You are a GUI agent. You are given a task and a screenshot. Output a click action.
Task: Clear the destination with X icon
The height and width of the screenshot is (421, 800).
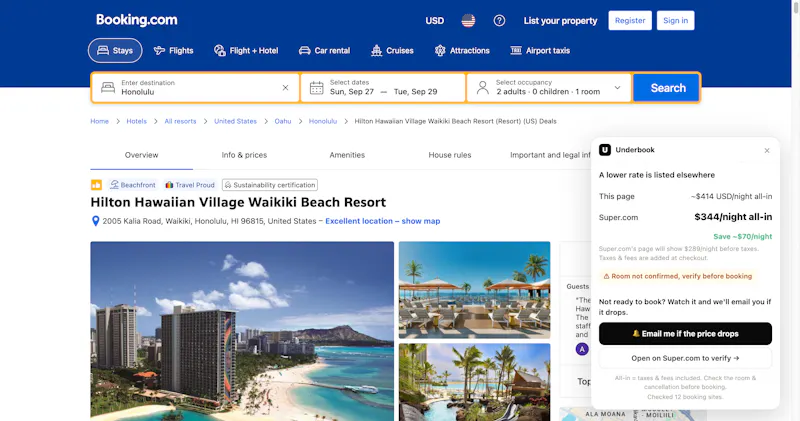pos(285,88)
